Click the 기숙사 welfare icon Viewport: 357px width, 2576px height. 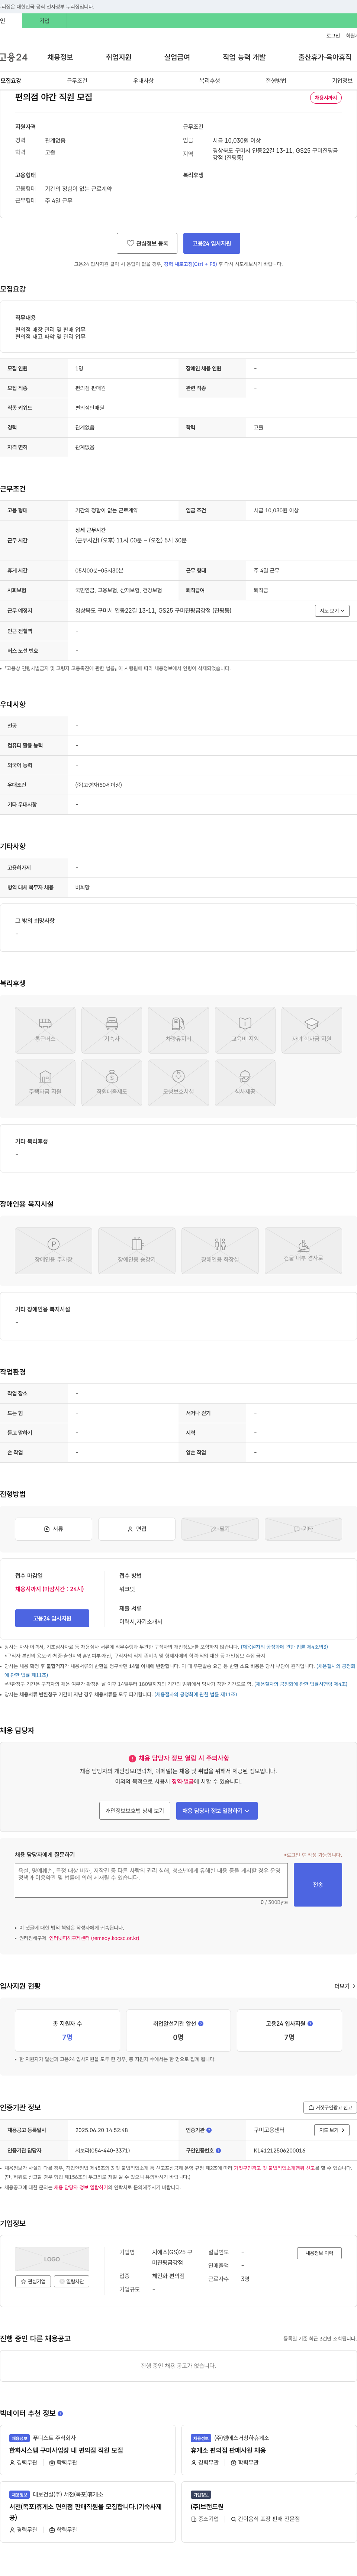pyautogui.click(x=112, y=1030)
